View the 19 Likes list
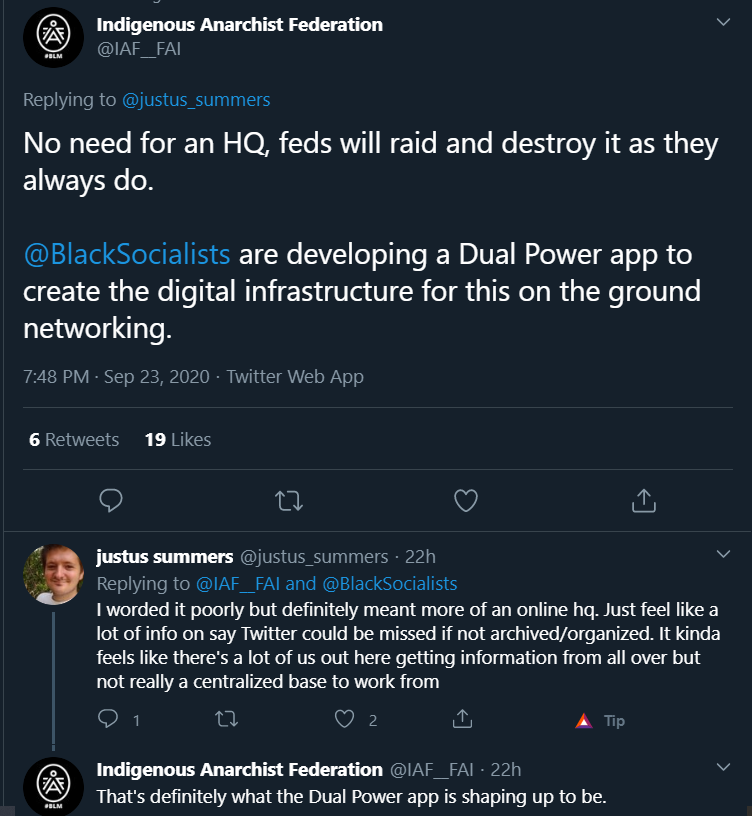This screenshot has width=752, height=816. [178, 440]
